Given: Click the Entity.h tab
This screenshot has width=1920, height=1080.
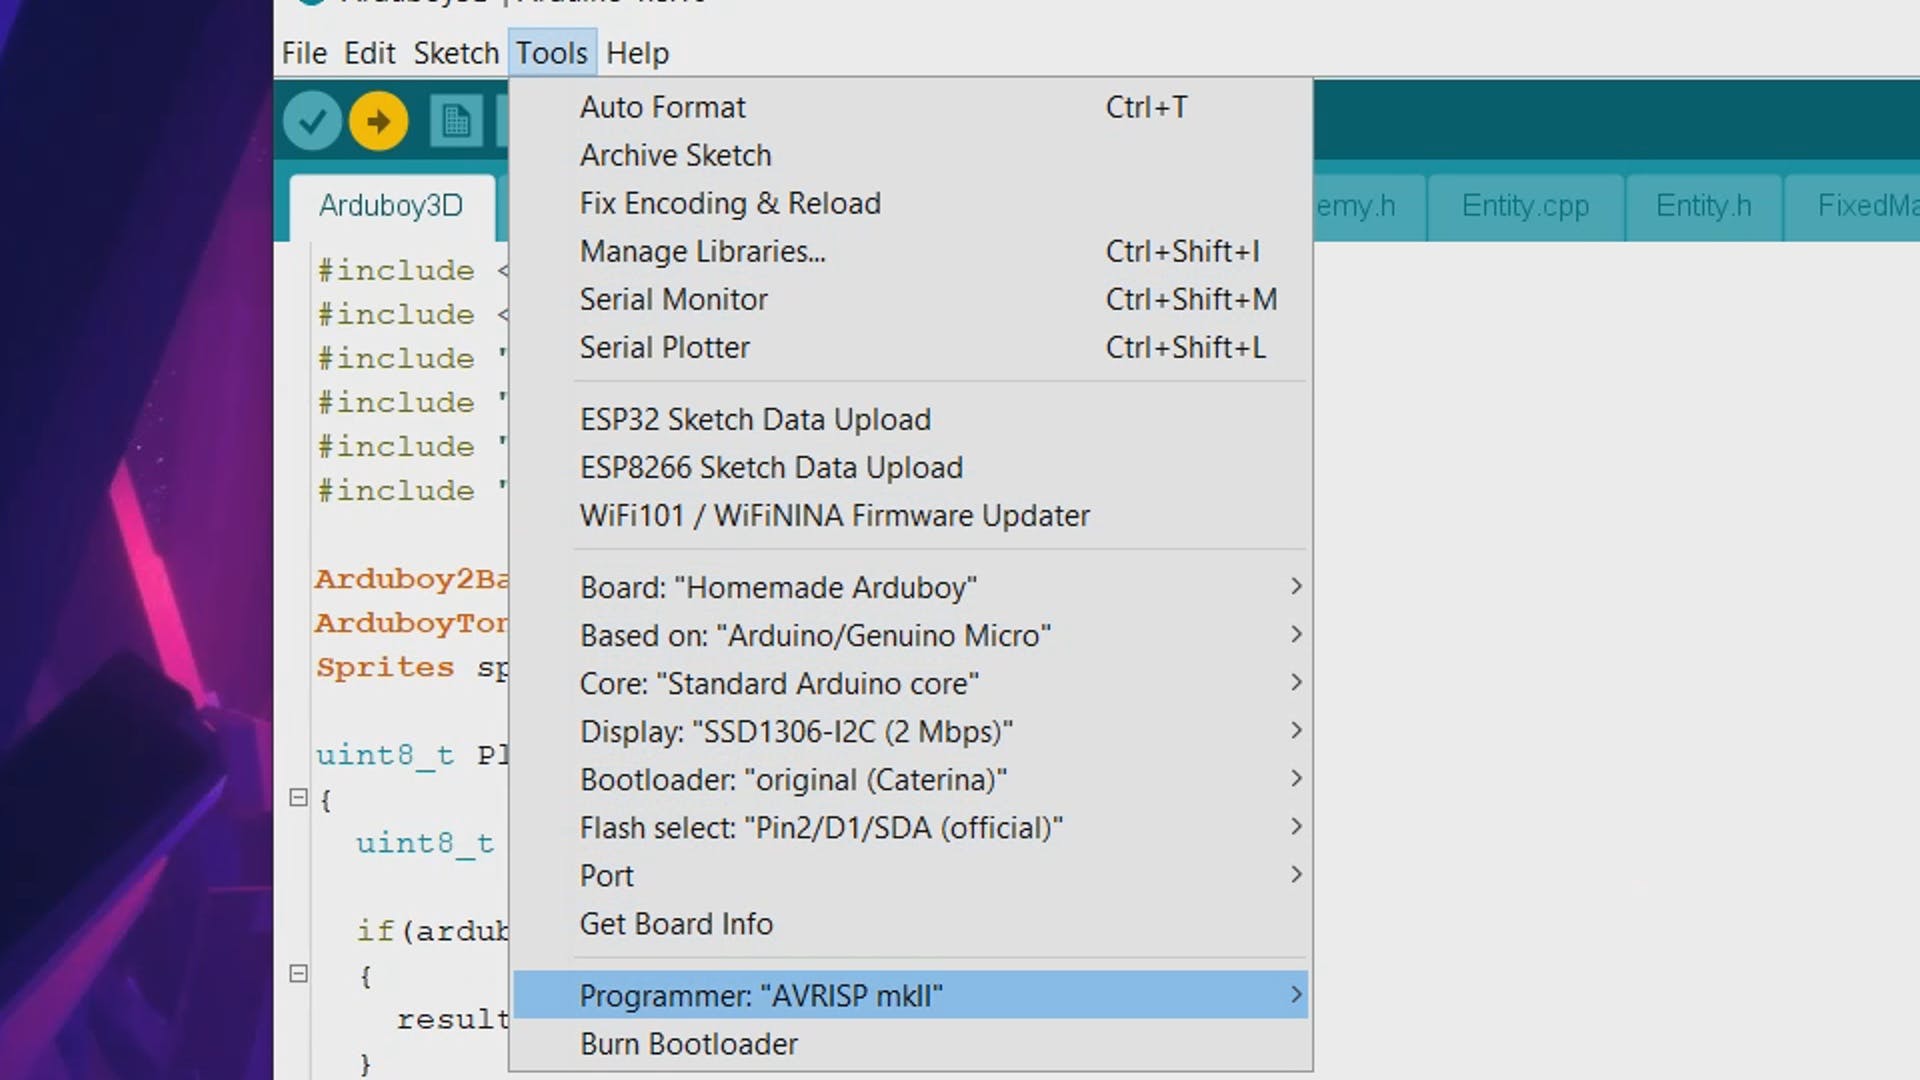Looking at the screenshot, I should click(x=1702, y=206).
